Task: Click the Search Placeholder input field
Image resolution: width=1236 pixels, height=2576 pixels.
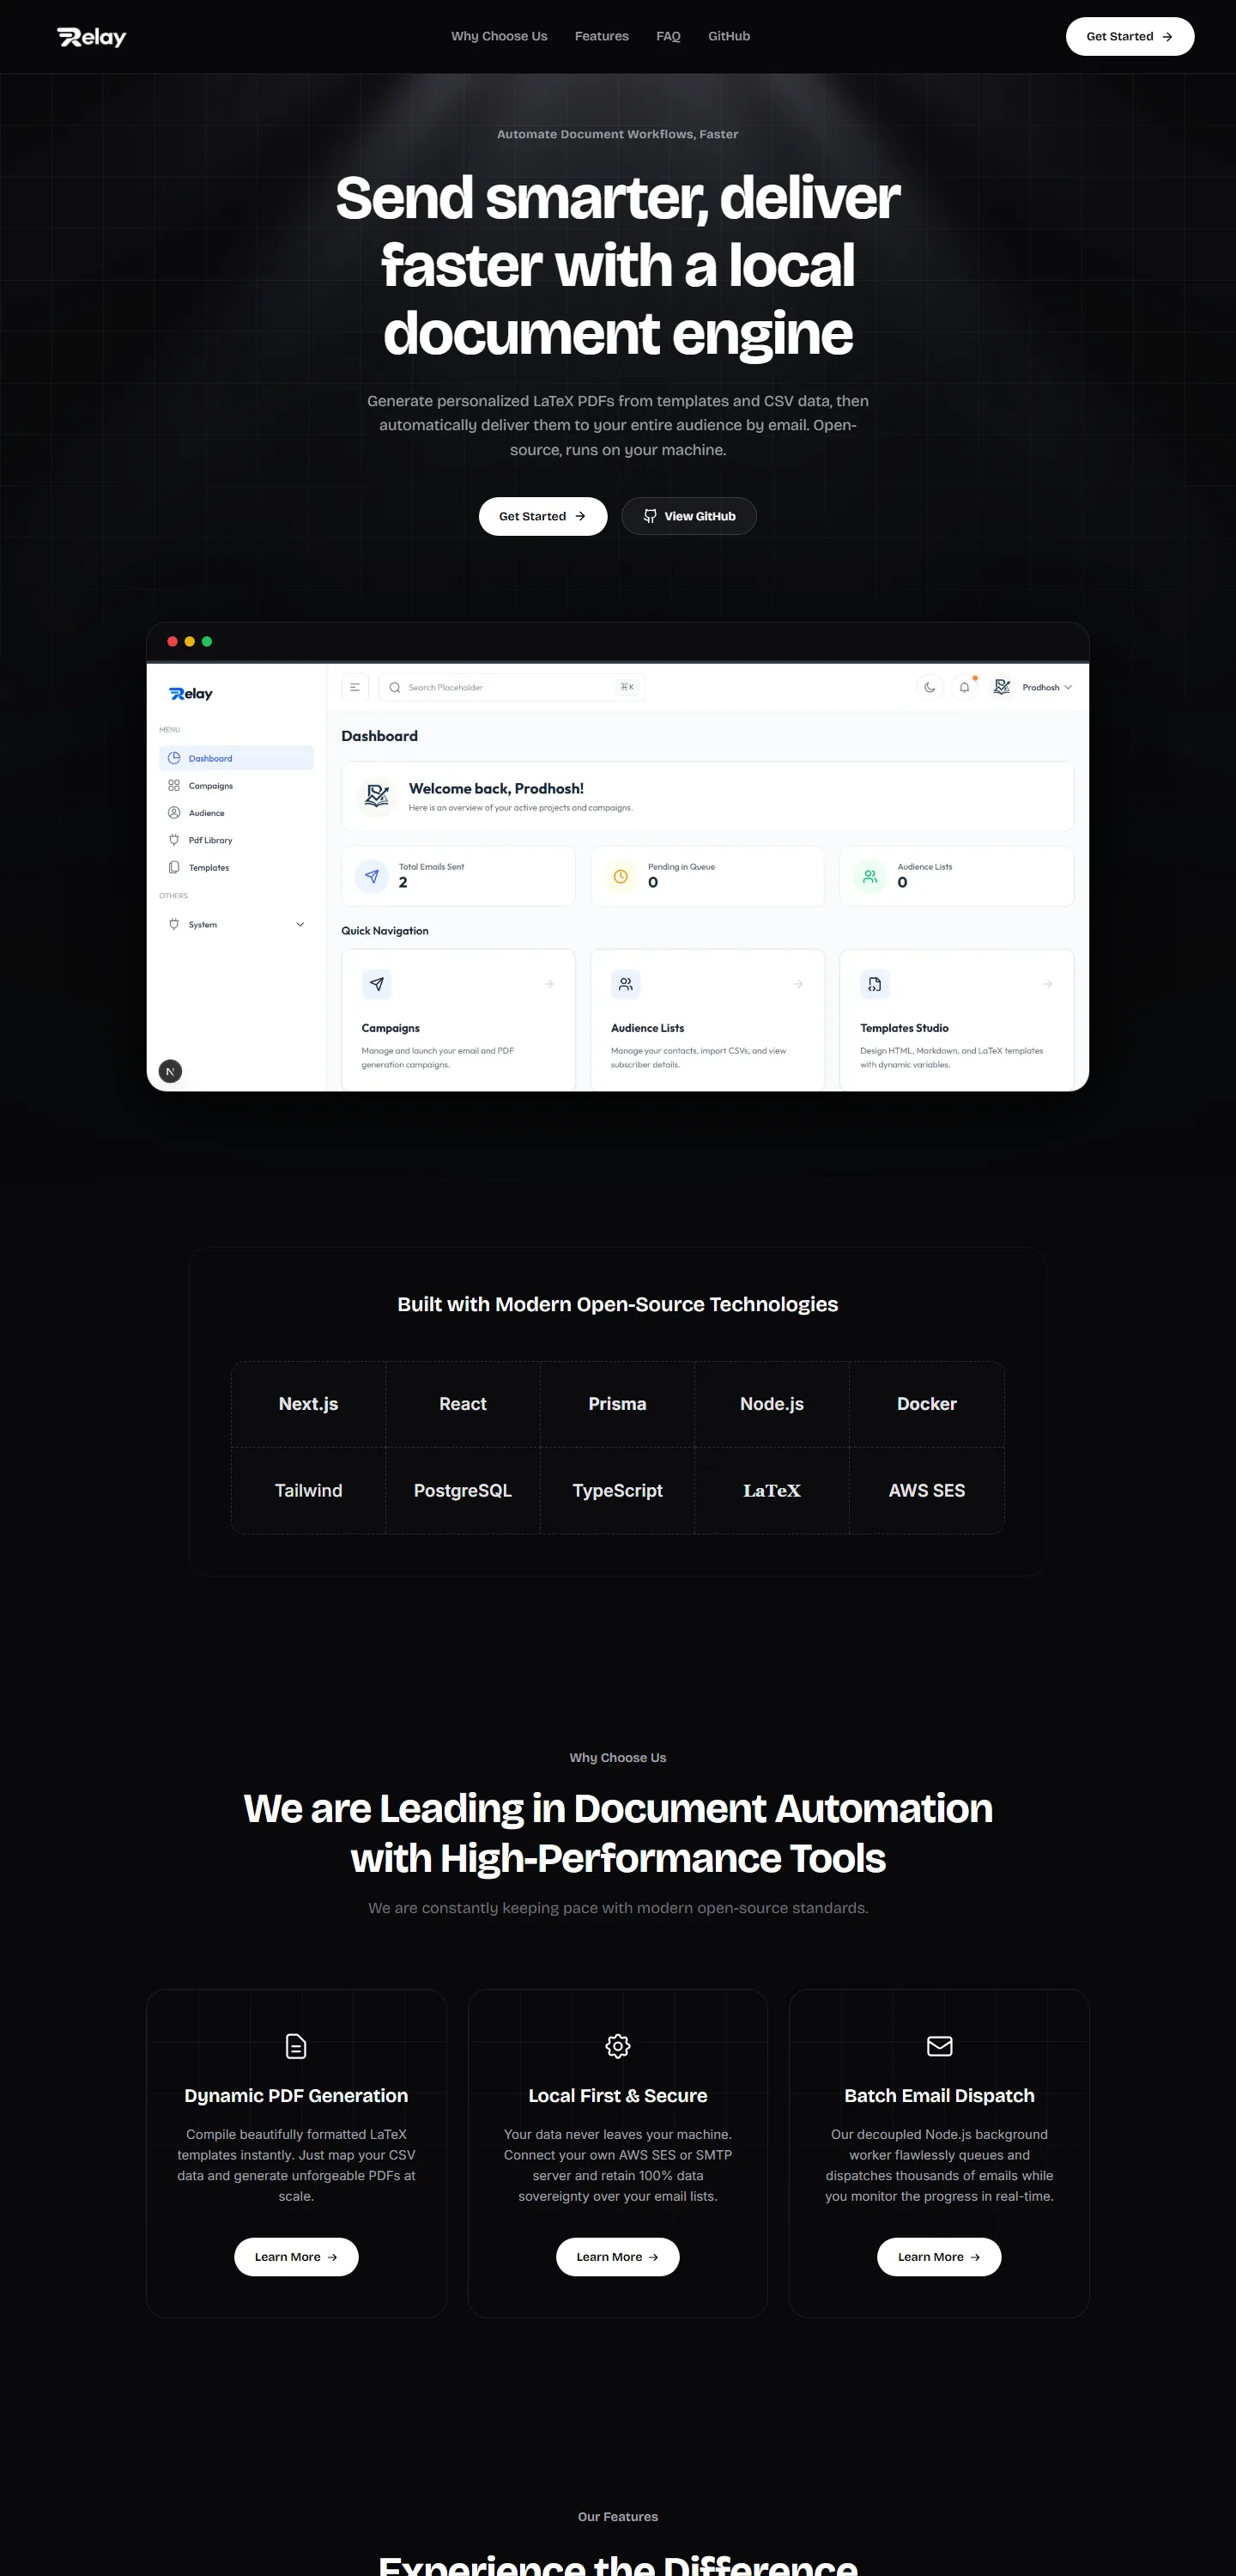Action: coord(512,687)
